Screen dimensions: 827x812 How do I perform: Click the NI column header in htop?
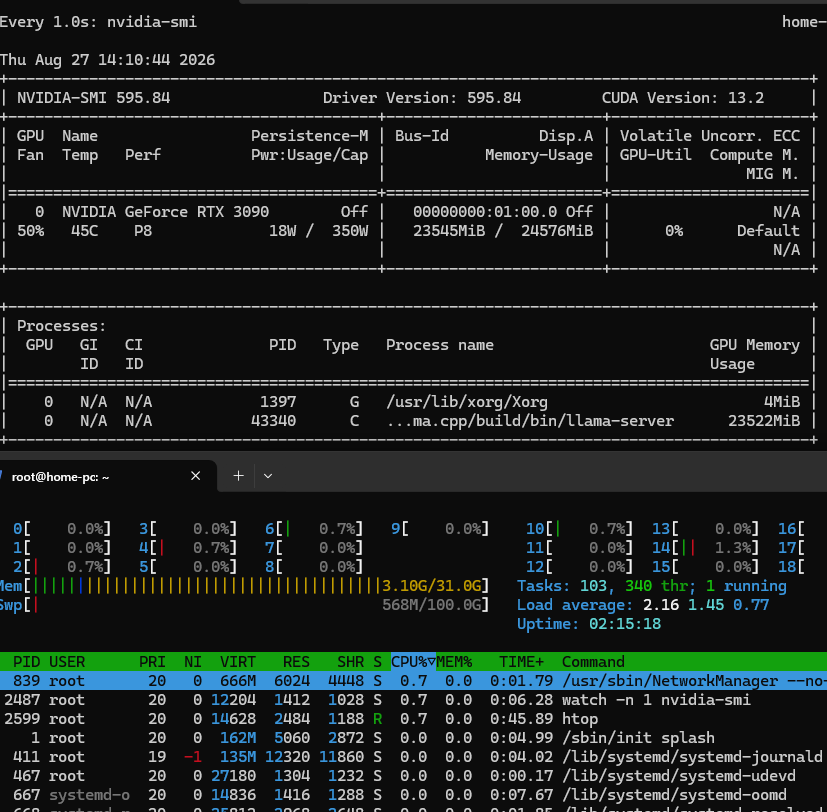pos(193,661)
